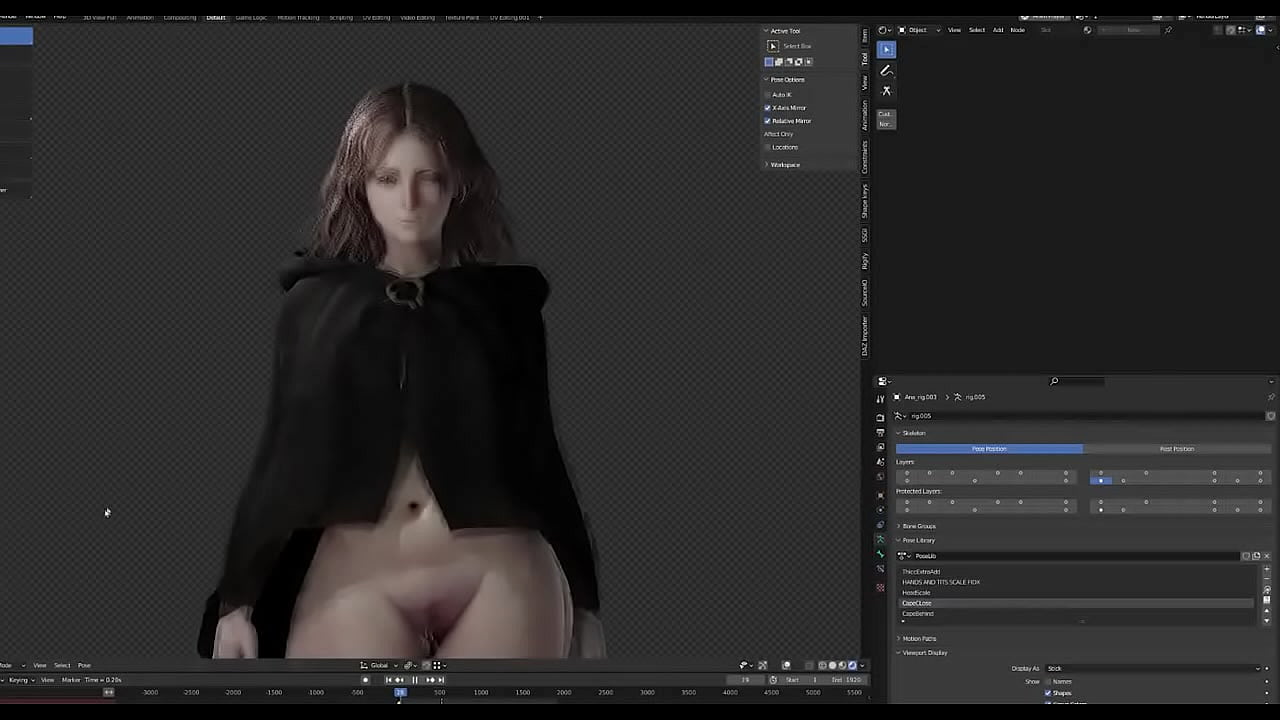Image resolution: width=1280 pixels, height=720 pixels.
Task: Pause the timeline playback
Action: (415, 680)
